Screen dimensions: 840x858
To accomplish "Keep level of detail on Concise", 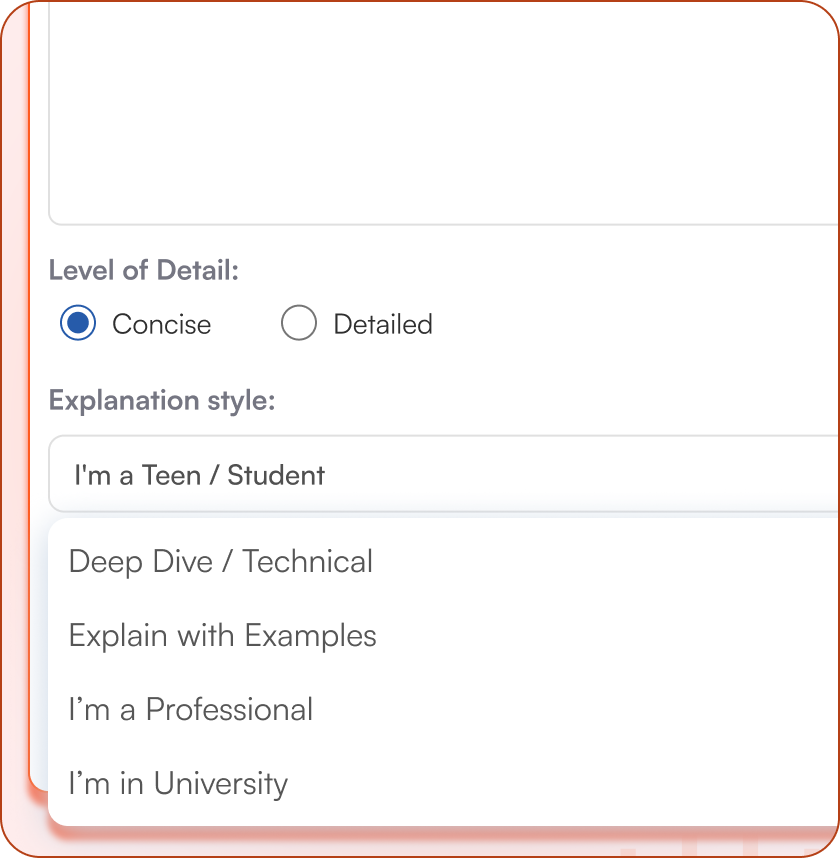I will (78, 324).
